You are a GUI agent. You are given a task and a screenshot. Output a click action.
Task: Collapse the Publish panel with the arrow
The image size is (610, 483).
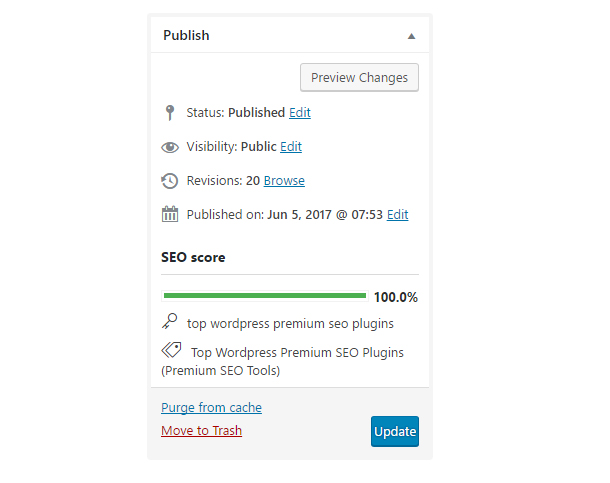(x=411, y=36)
